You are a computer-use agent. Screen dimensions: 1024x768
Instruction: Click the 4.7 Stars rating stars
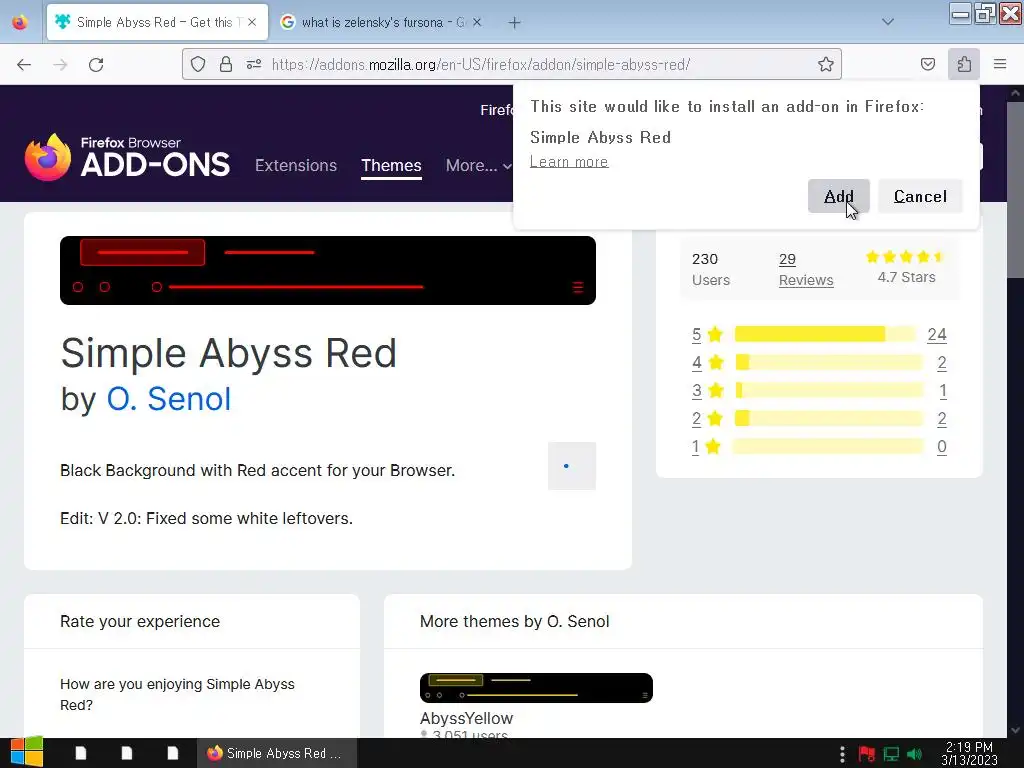[x=905, y=257]
